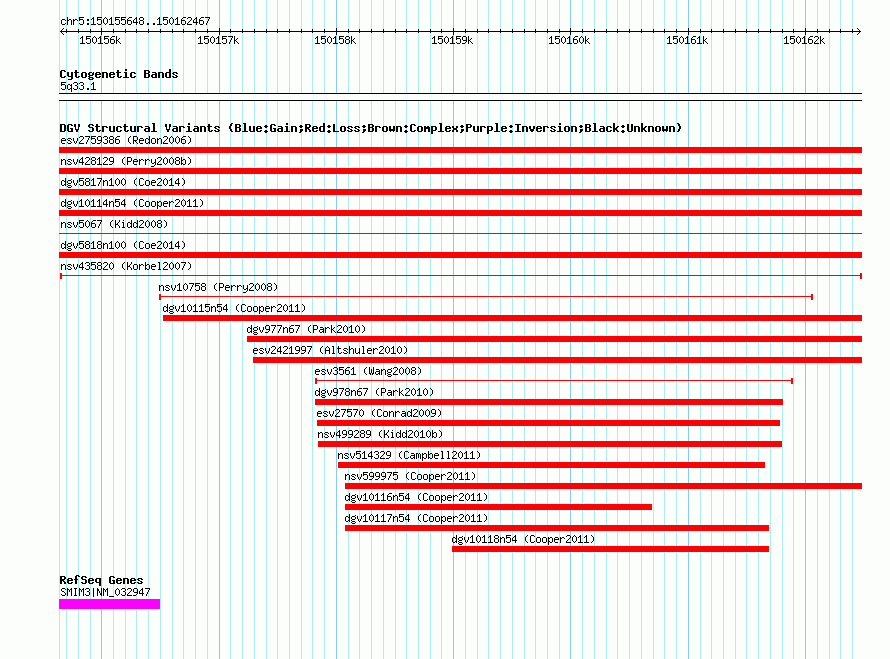Select nsv499289 (Kidd2010b) label
This screenshot has width=890, height=659.
pyautogui.click(x=380, y=434)
